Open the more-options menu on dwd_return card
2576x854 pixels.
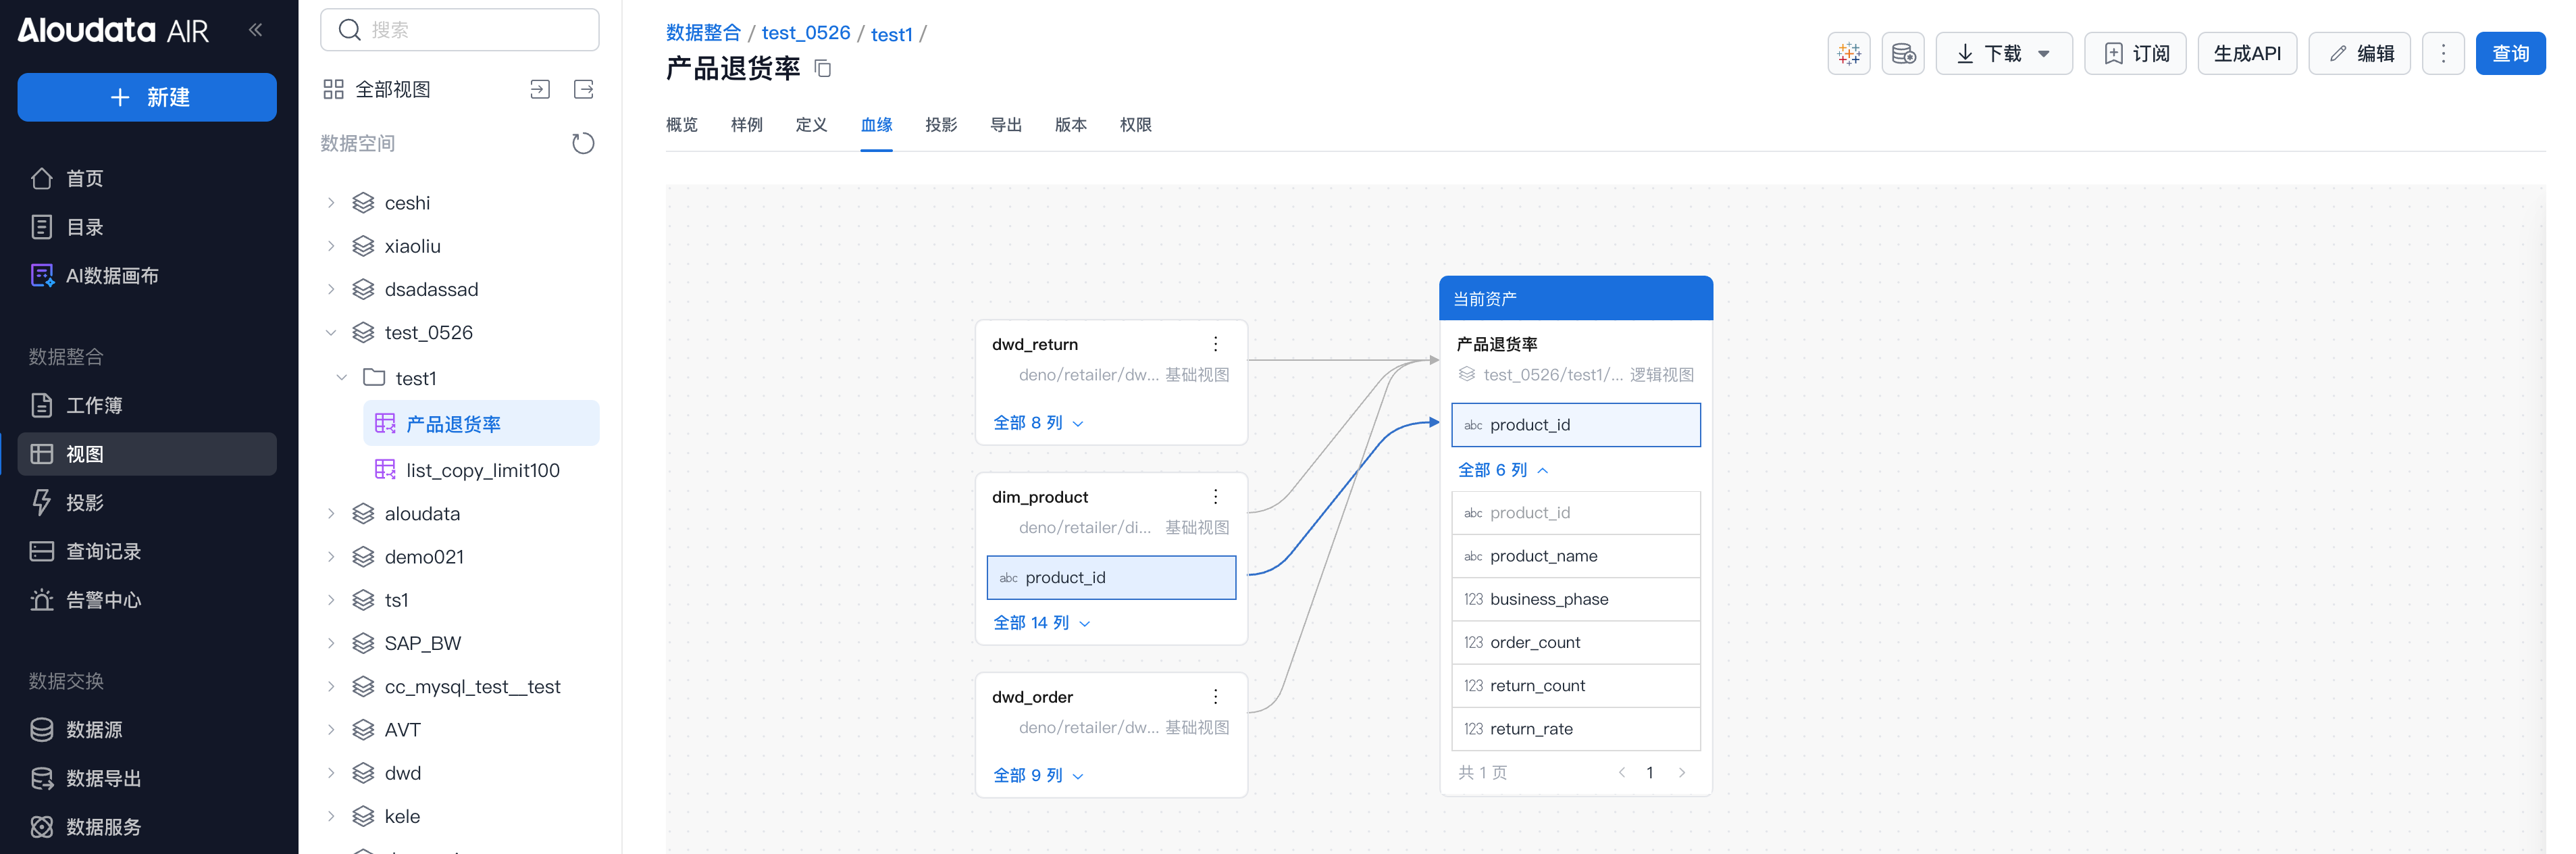point(1215,344)
